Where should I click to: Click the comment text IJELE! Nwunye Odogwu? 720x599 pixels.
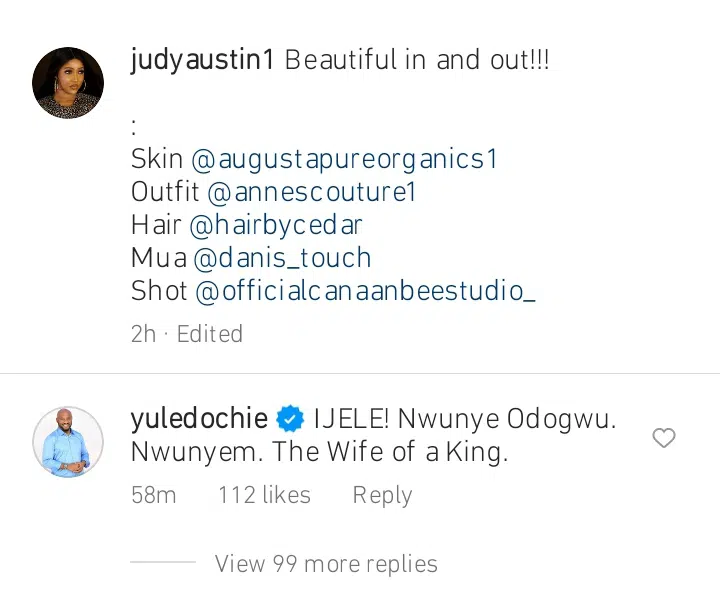(465, 419)
